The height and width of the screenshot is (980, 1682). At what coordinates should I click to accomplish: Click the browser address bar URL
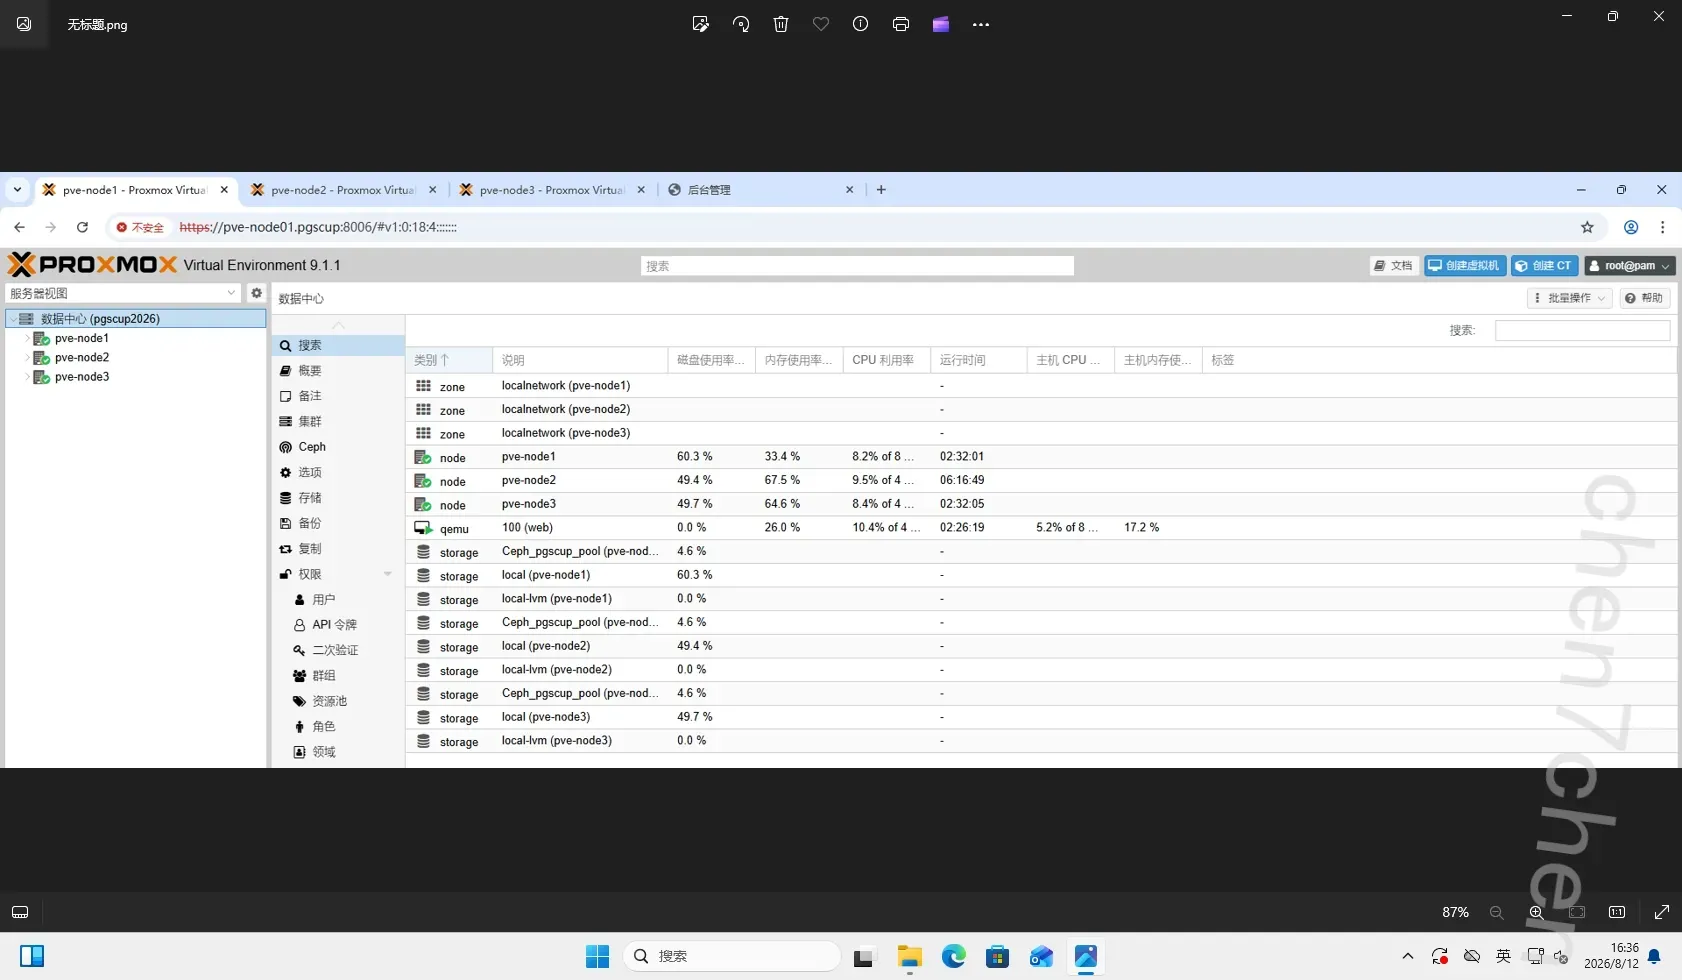318,227
